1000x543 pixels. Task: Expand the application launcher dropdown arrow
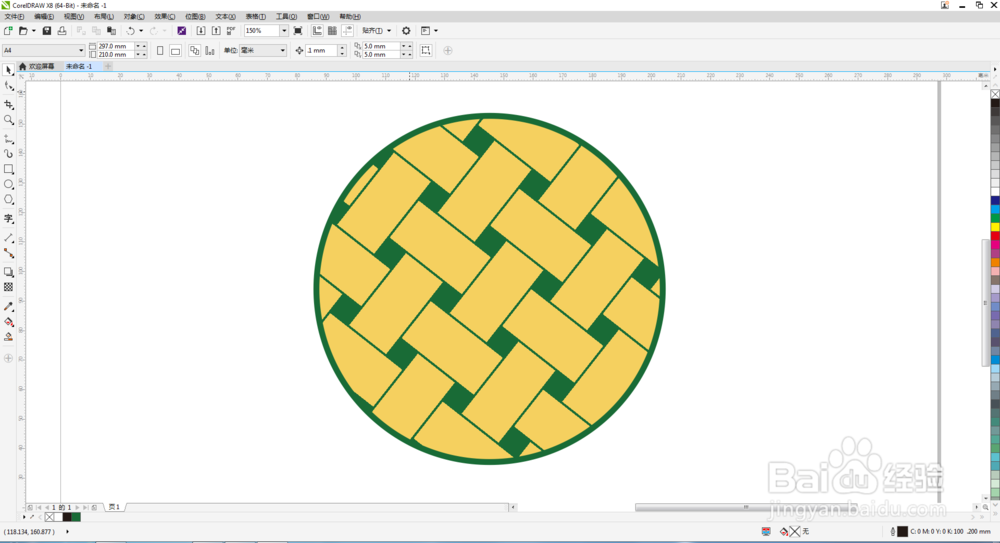pyautogui.click(x=436, y=31)
